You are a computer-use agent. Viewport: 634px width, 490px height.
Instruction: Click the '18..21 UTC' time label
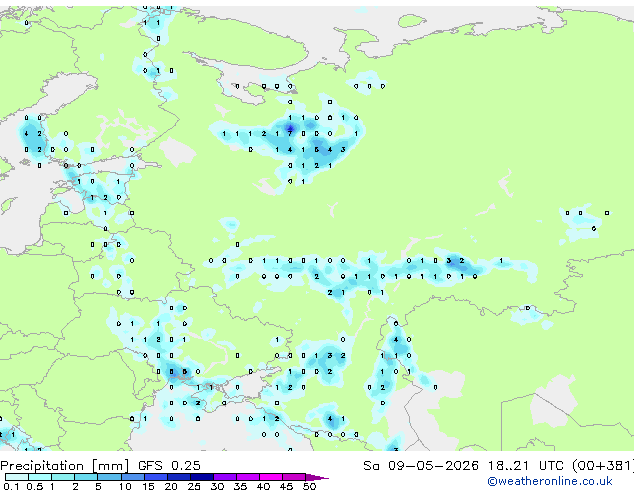click(526, 466)
